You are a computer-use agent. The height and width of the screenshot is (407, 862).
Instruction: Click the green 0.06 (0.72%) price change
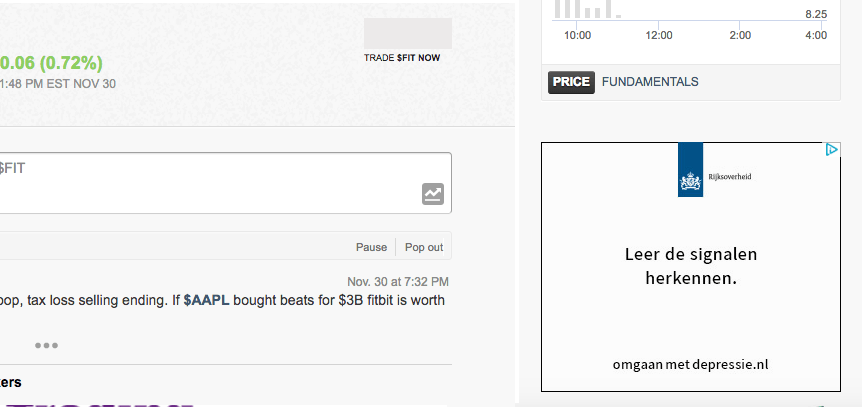tap(51, 64)
